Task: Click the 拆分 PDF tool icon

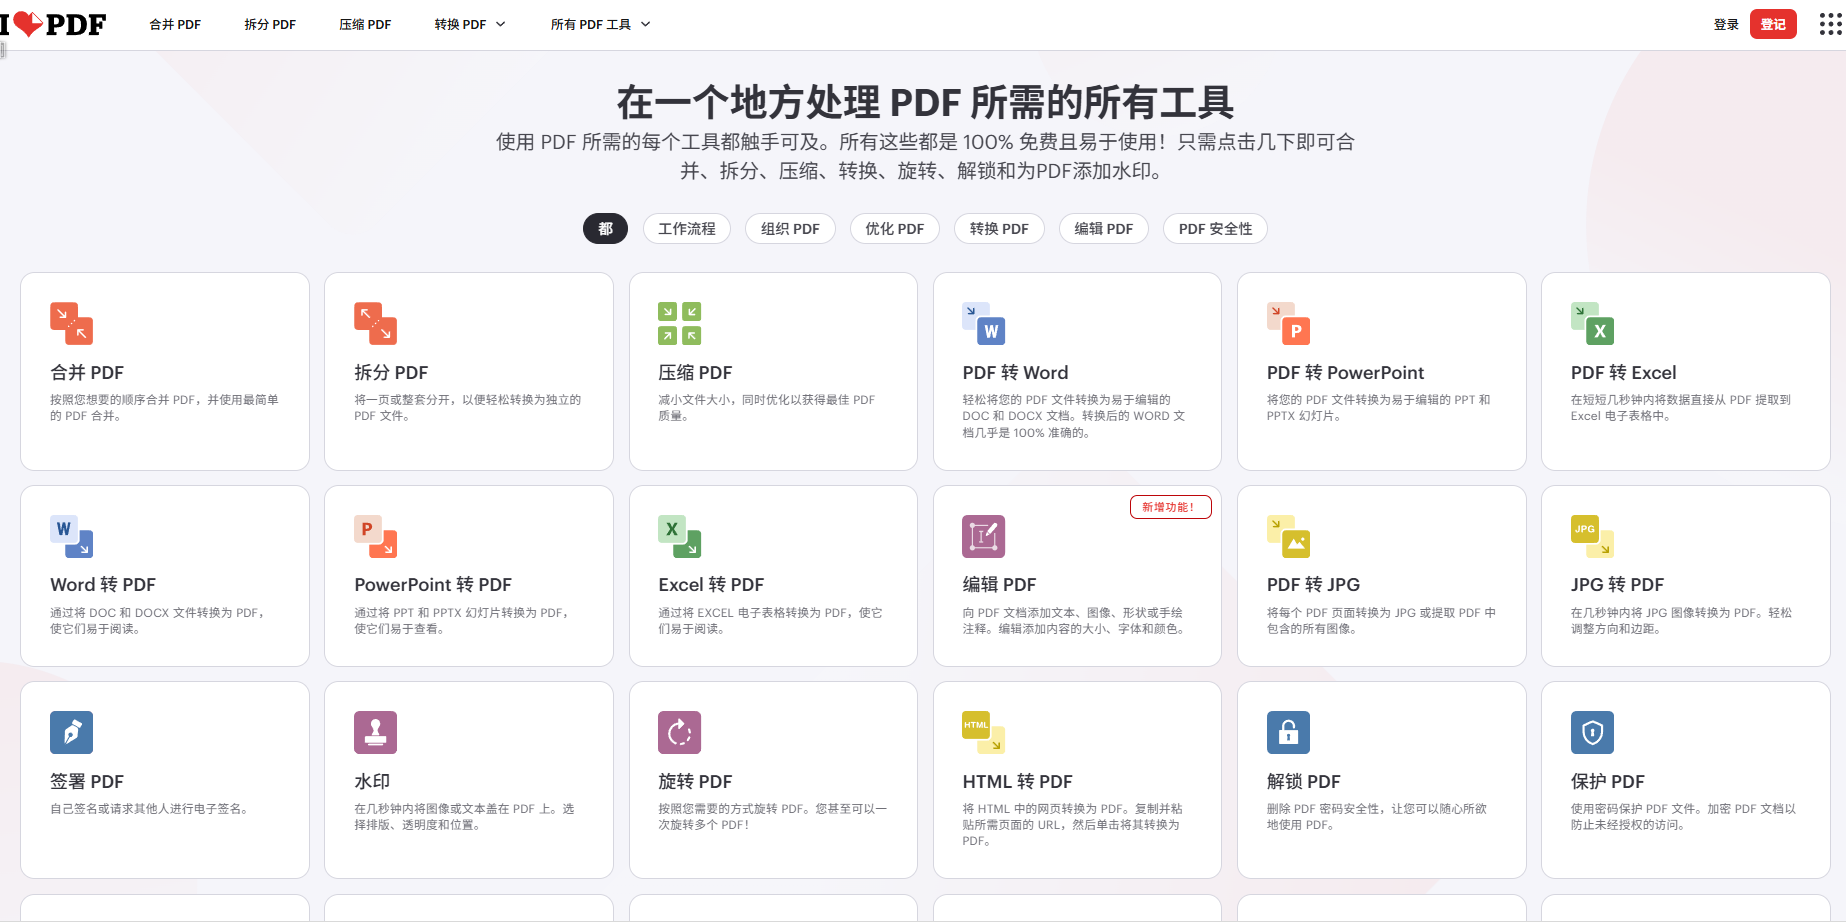Action: [375, 323]
